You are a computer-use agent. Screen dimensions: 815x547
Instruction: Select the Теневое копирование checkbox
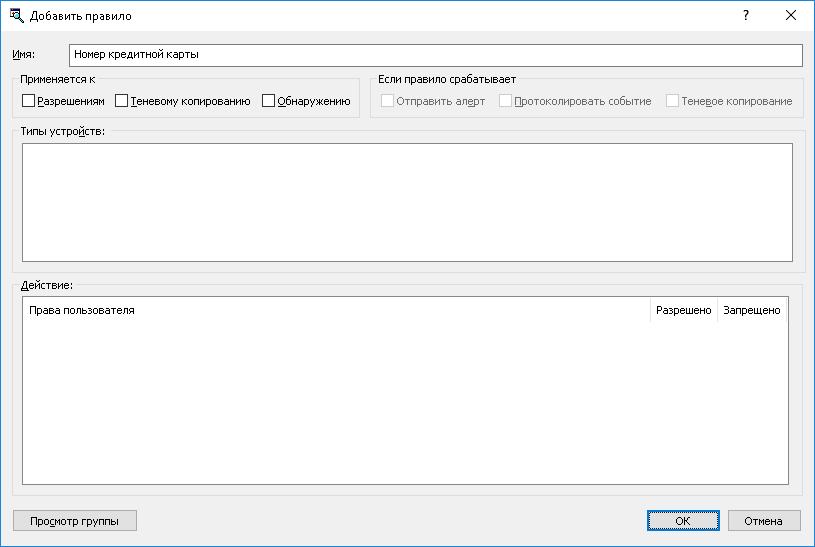coord(673,101)
